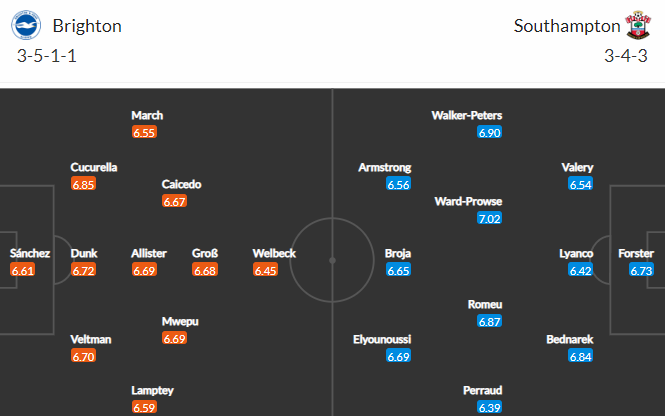Screen dimensions: 665x416
Task: Select player Dunk on the pitch
Action: pyautogui.click(x=84, y=253)
